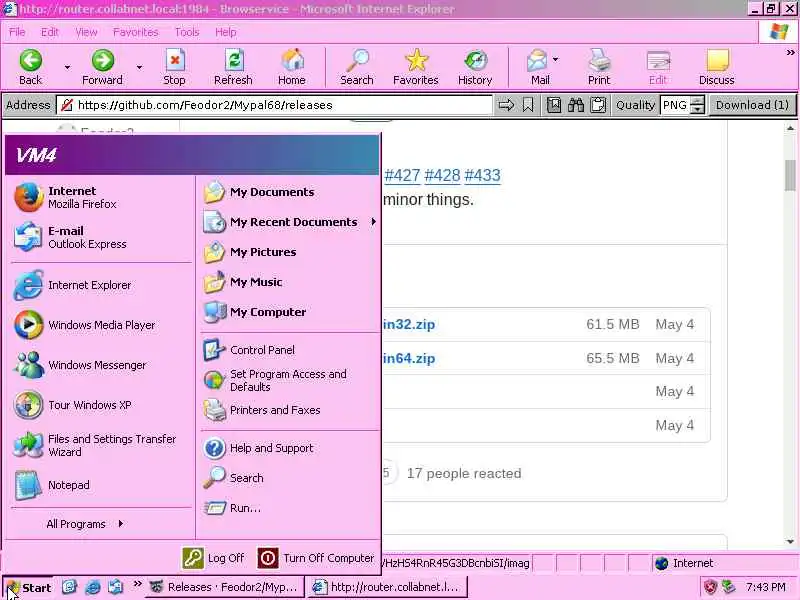Viewport: 800px width, 600px height.
Task: Launch Internet Explorer from Start menu
Action: pos(101,285)
